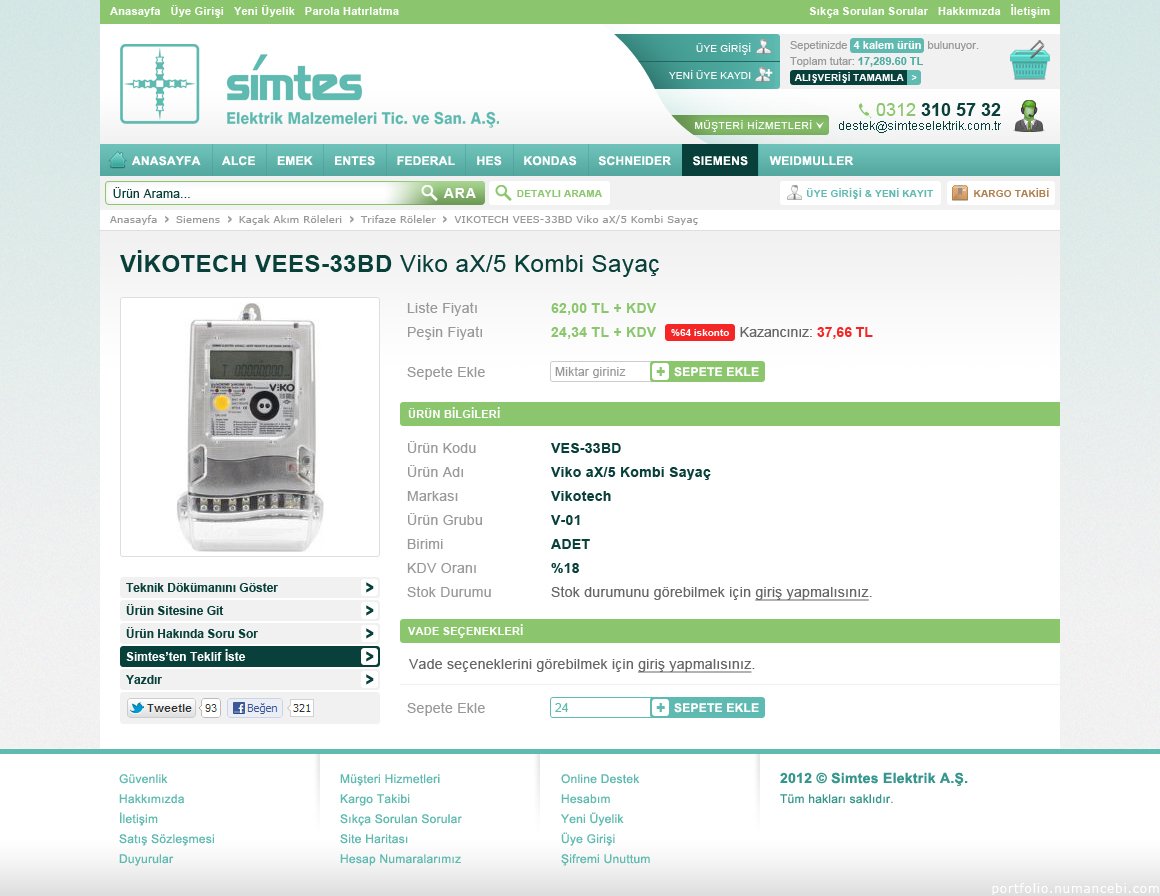Click the quantity field containing 24
This screenshot has width=1160, height=896.
pyautogui.click(x=600, y=707)
